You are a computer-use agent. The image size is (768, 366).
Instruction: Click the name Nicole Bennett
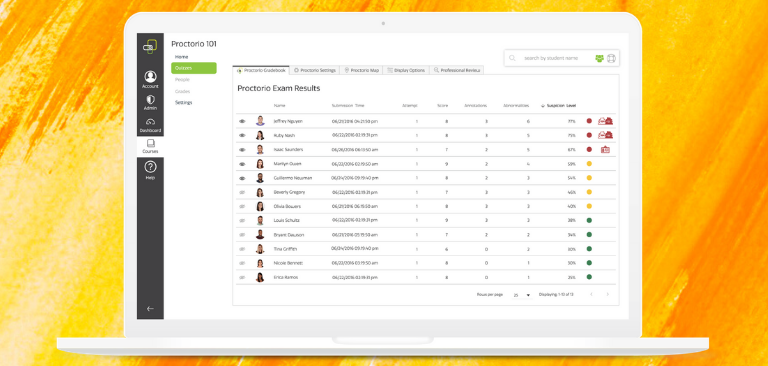(288, 264)
